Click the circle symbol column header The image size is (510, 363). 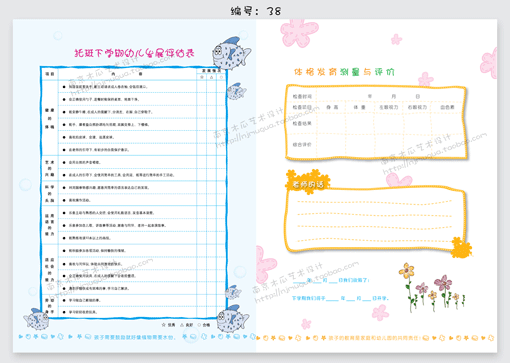click(x=221, y=77)
